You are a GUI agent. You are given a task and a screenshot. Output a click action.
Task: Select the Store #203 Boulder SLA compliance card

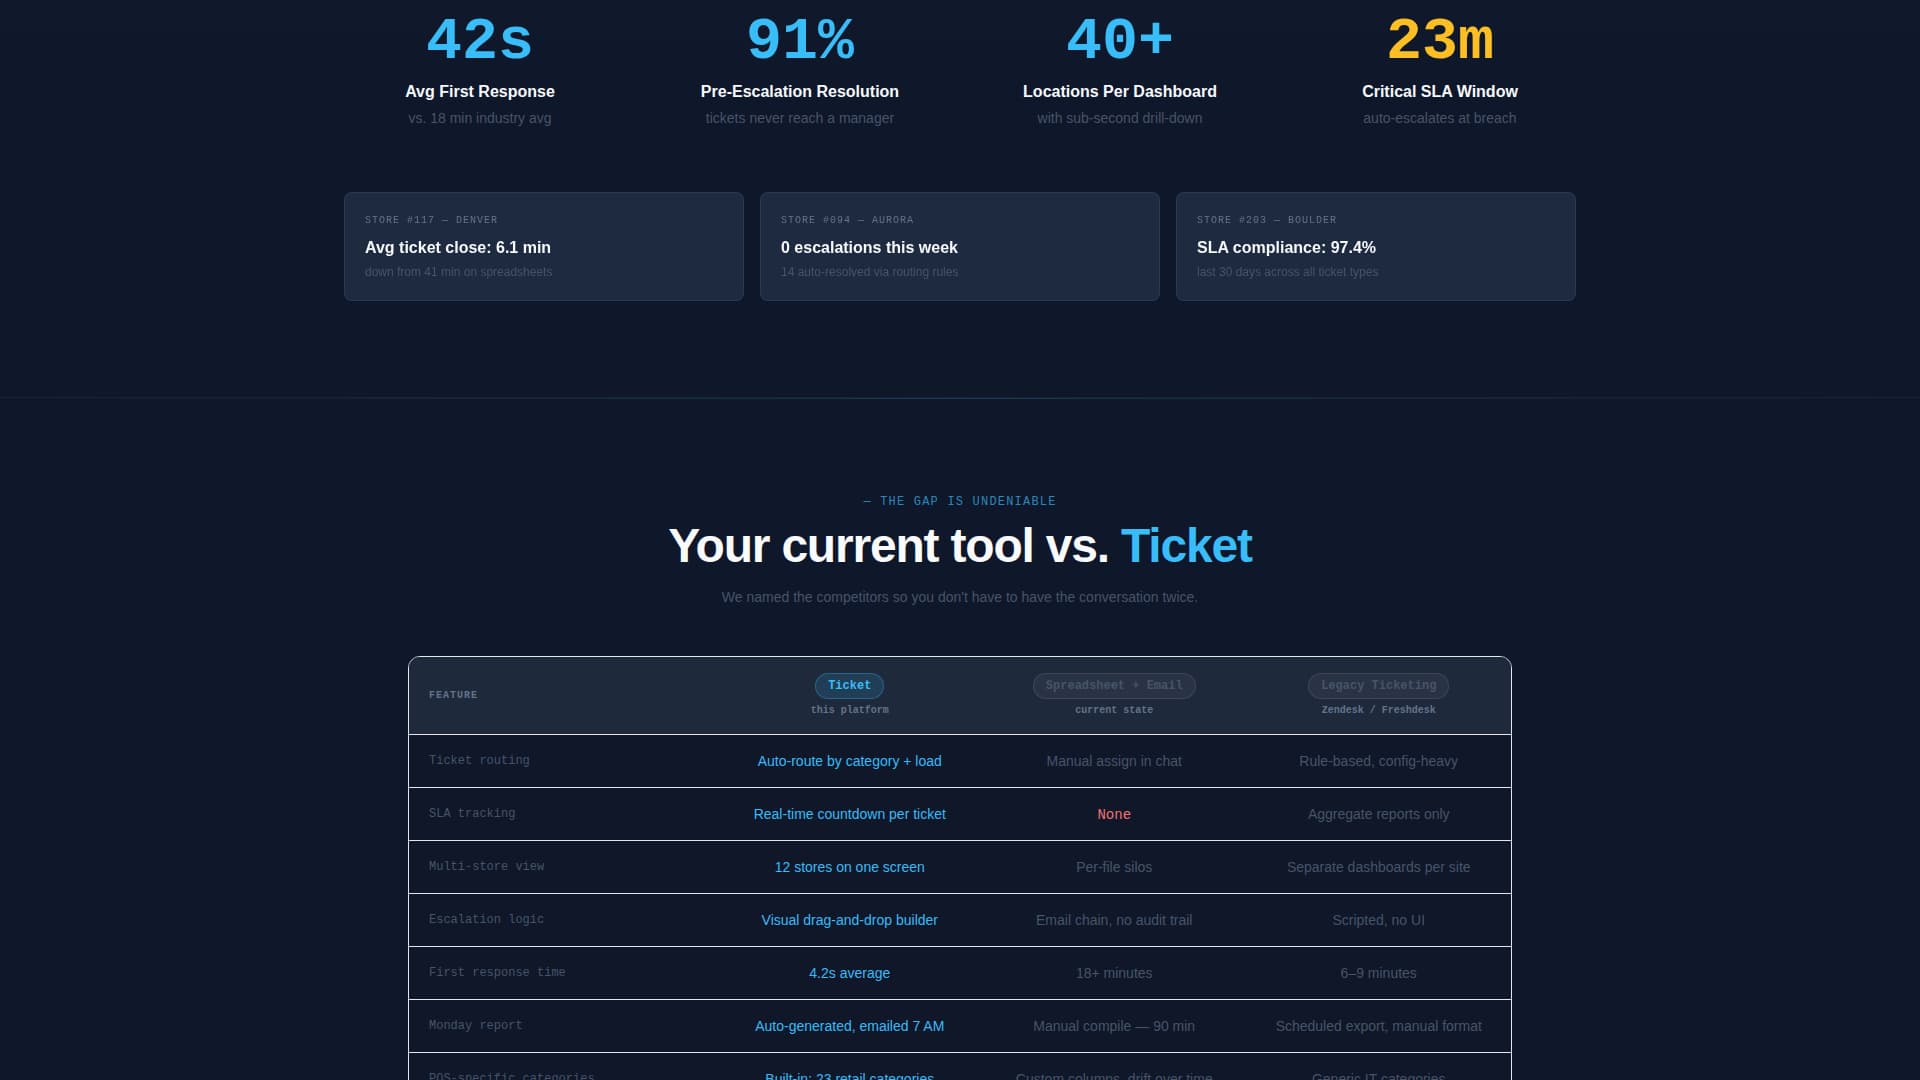[1376, 246]
